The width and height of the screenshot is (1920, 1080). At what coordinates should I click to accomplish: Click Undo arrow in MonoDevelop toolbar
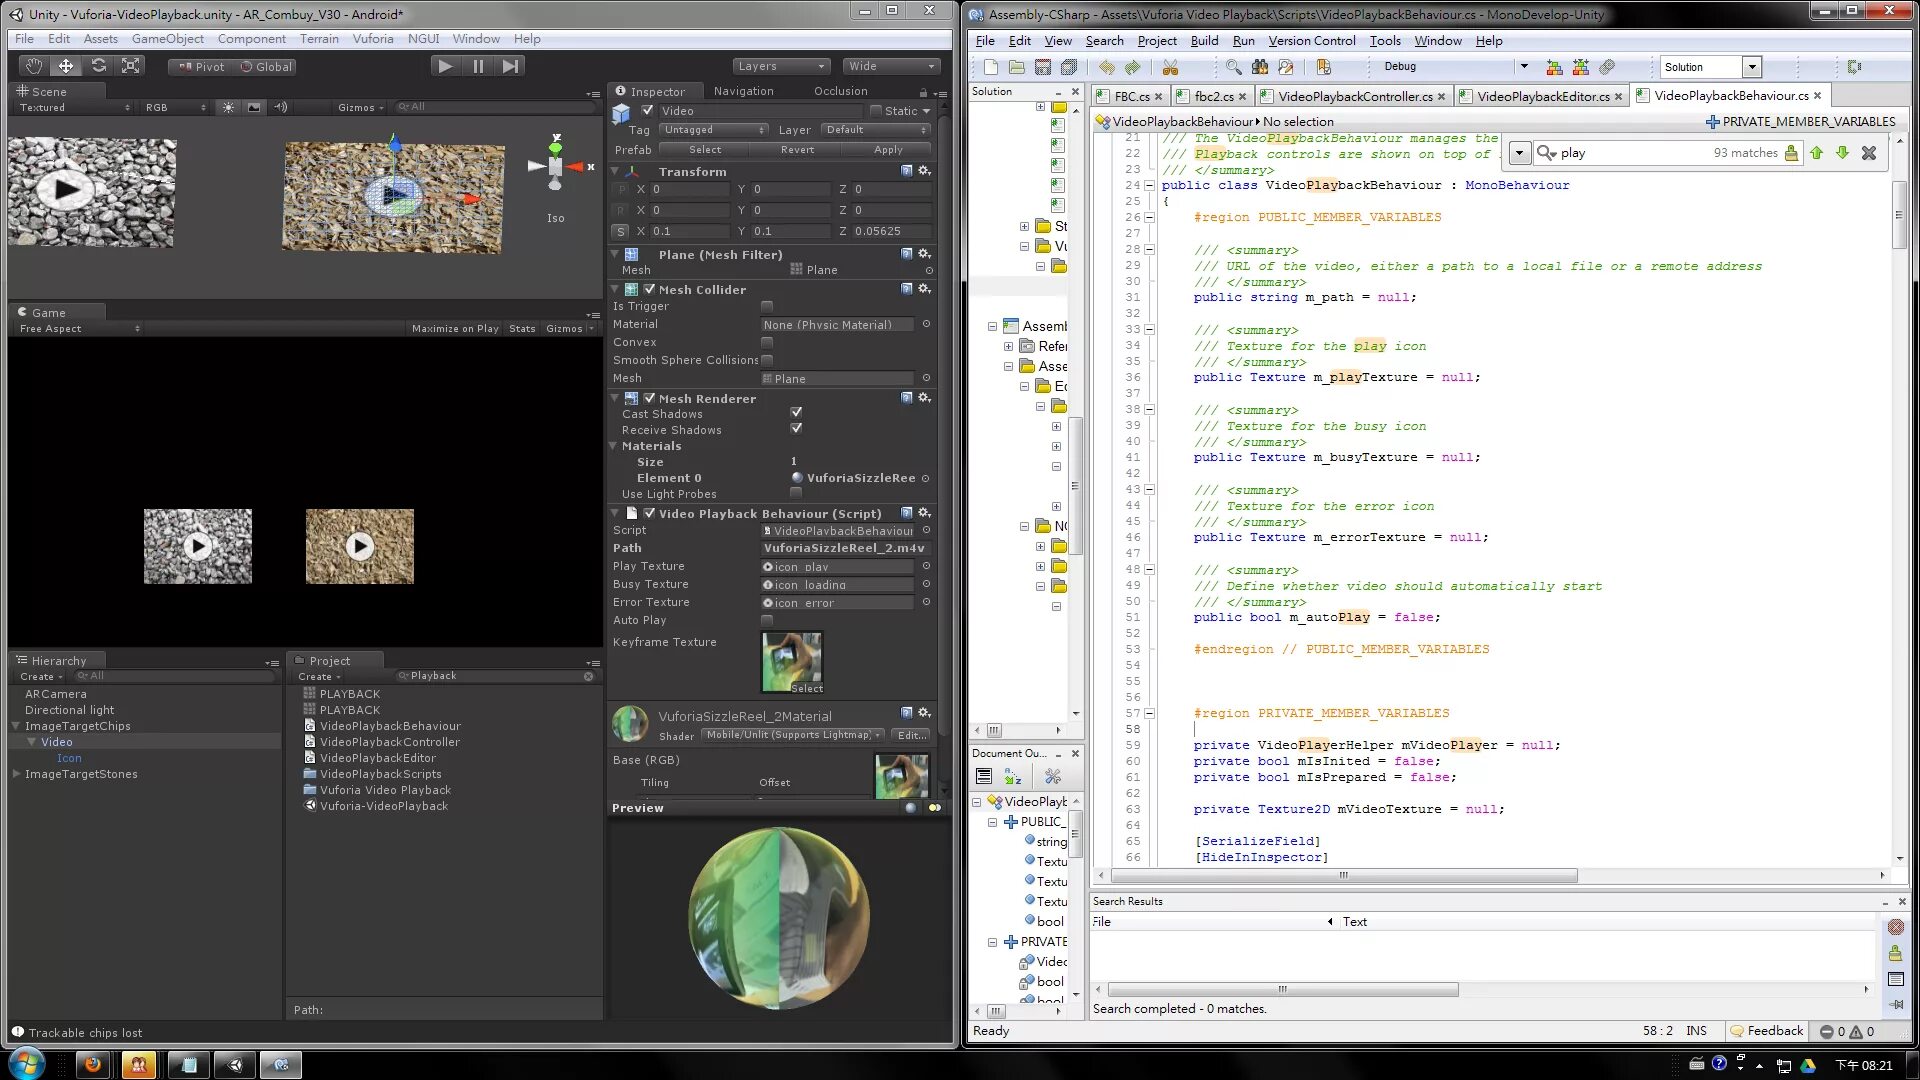click(x=1106, y=67)
